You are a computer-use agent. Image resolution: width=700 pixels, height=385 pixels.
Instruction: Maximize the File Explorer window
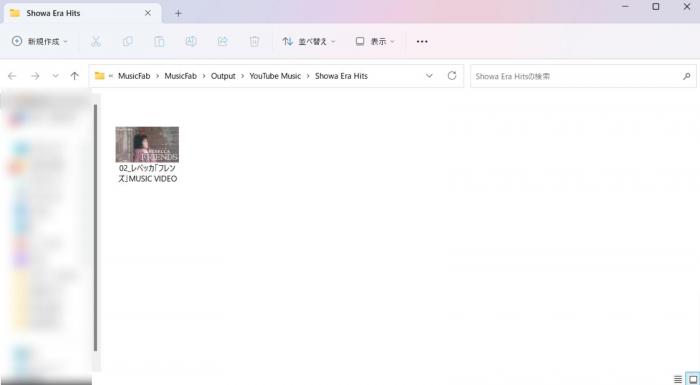(x=656, y=7)
